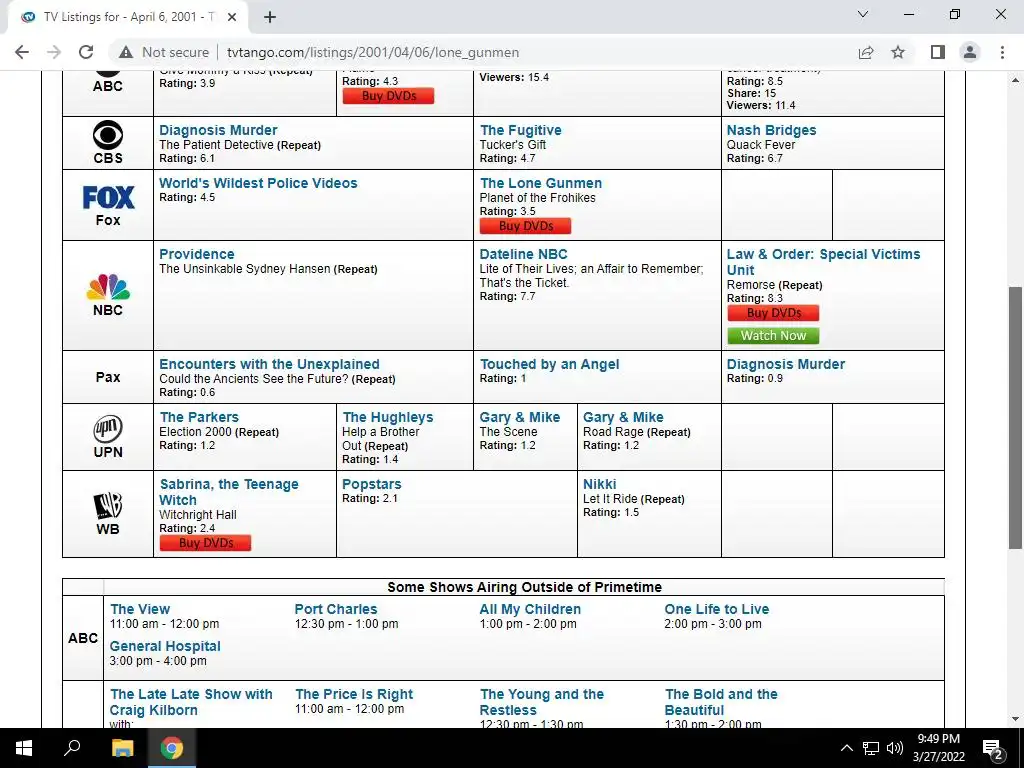Open the Providence show link
The width and height of the screenshot is (1024, 768).
197,254
